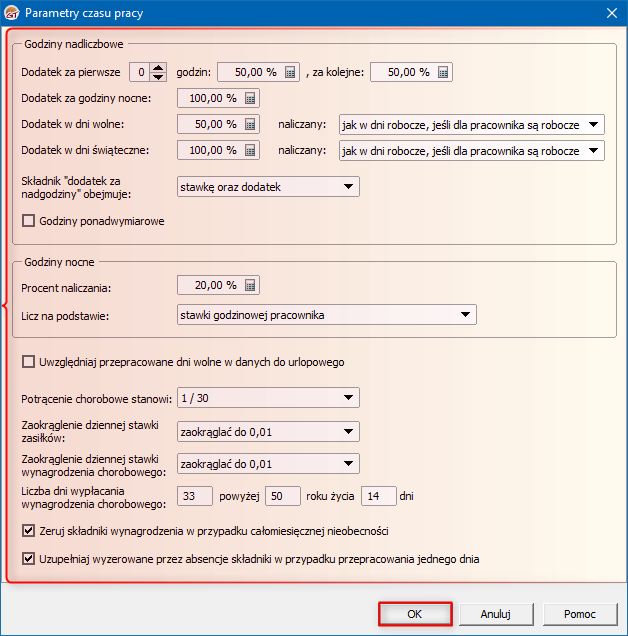Image resolution: width=628 pixels, height=636 pixels.
Task: Open 'naliczany' dropdown for days off
Action: coord(594,125)
